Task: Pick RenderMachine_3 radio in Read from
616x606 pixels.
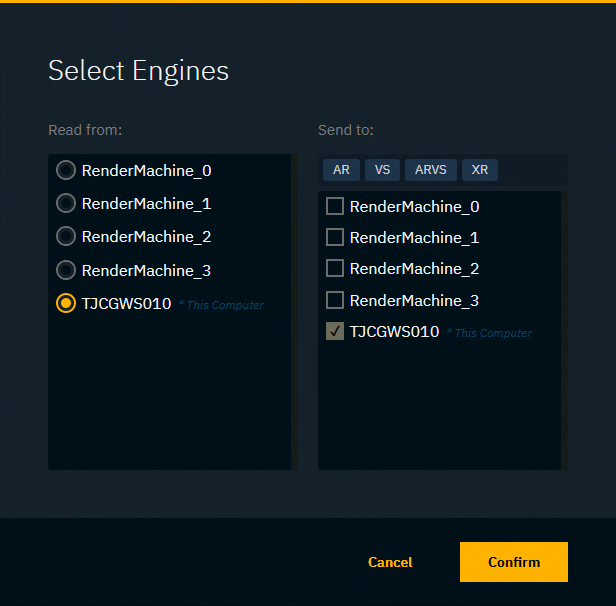Action: (x=66, y=270)
